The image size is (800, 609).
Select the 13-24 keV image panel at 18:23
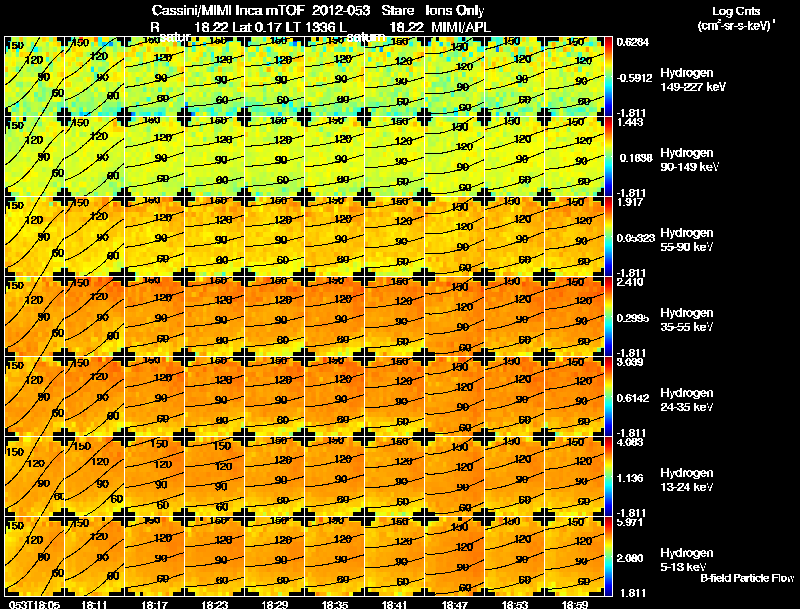point(215,477)
